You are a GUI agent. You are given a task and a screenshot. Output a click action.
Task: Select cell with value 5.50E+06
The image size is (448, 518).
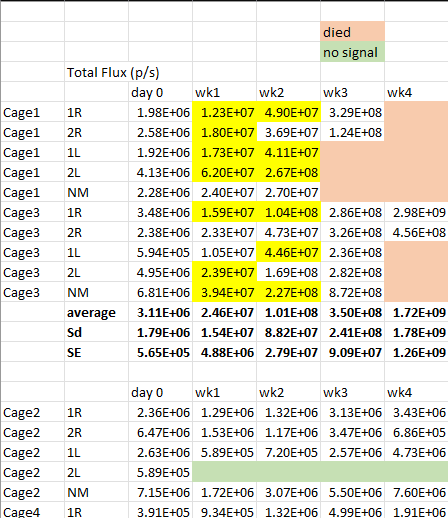click(352, 492)
